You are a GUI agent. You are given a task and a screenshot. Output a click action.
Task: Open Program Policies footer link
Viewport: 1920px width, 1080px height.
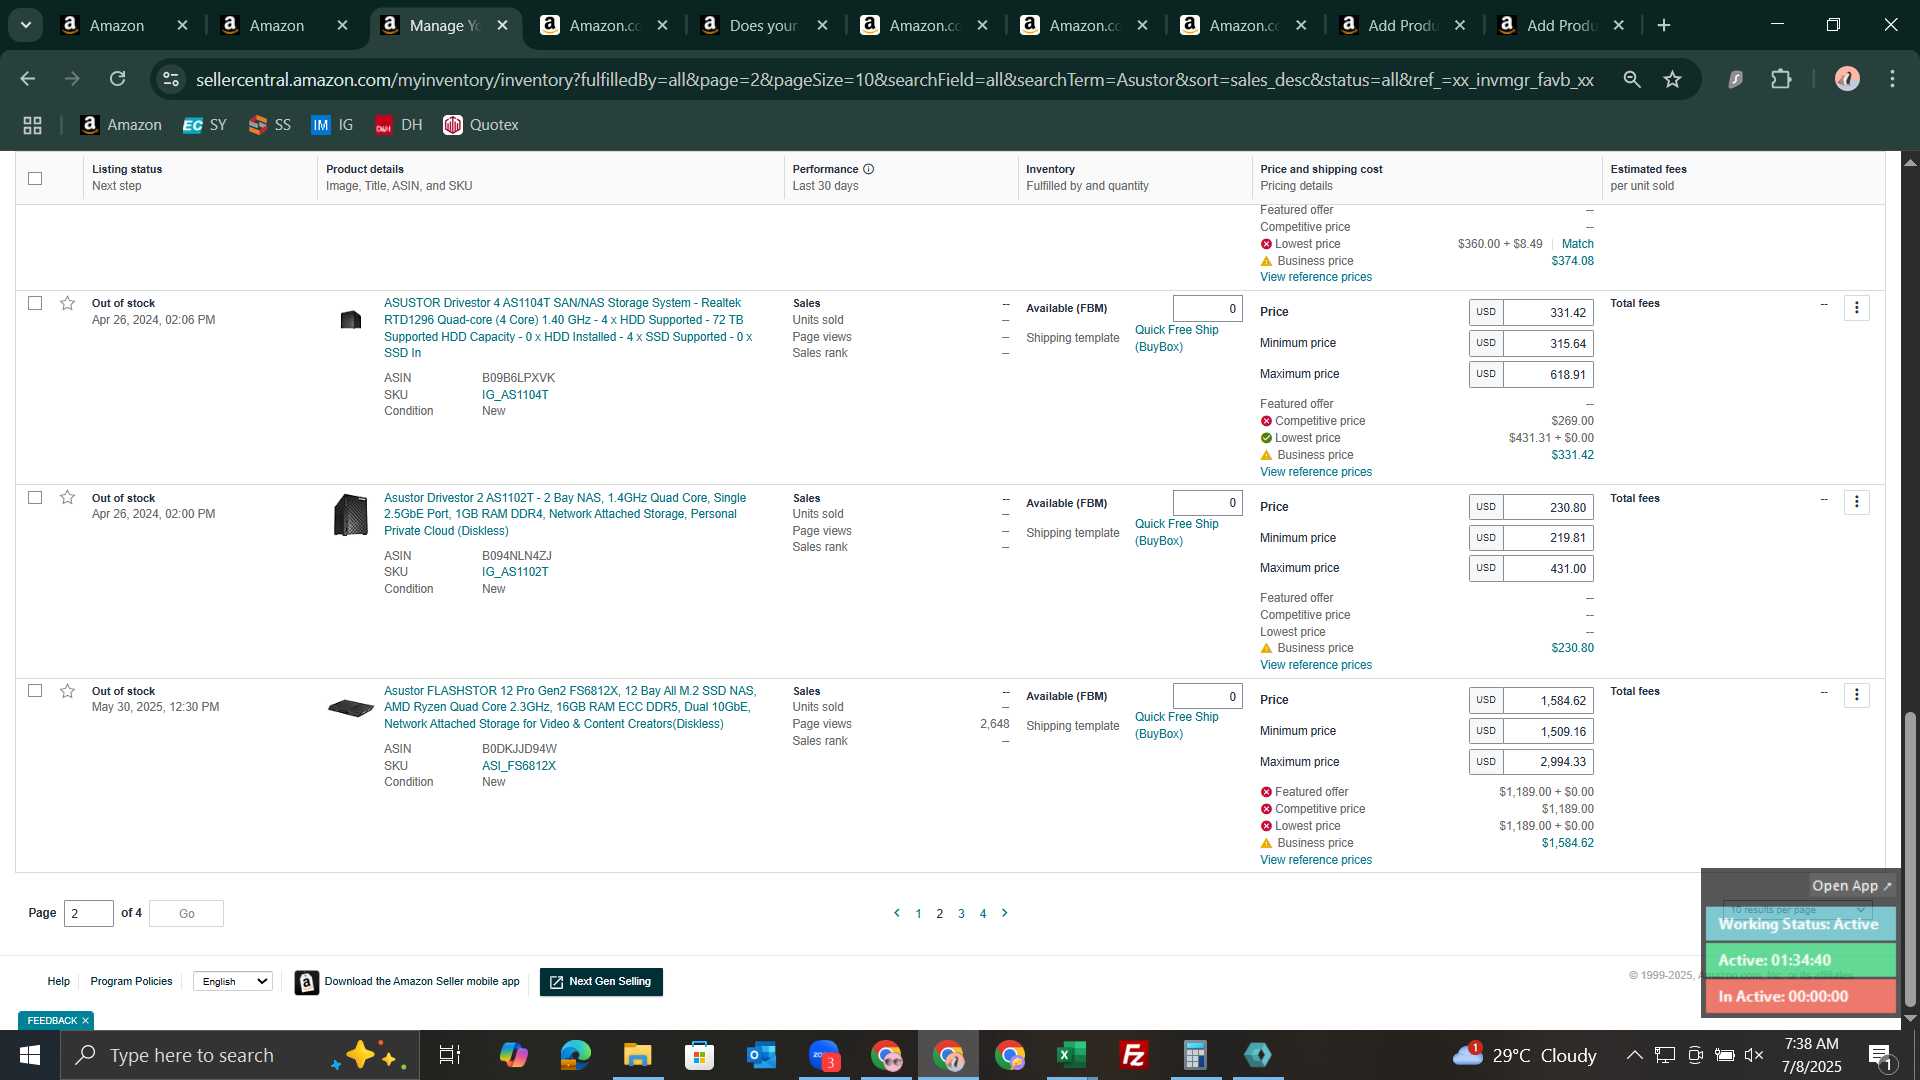(x=131, y=982)
